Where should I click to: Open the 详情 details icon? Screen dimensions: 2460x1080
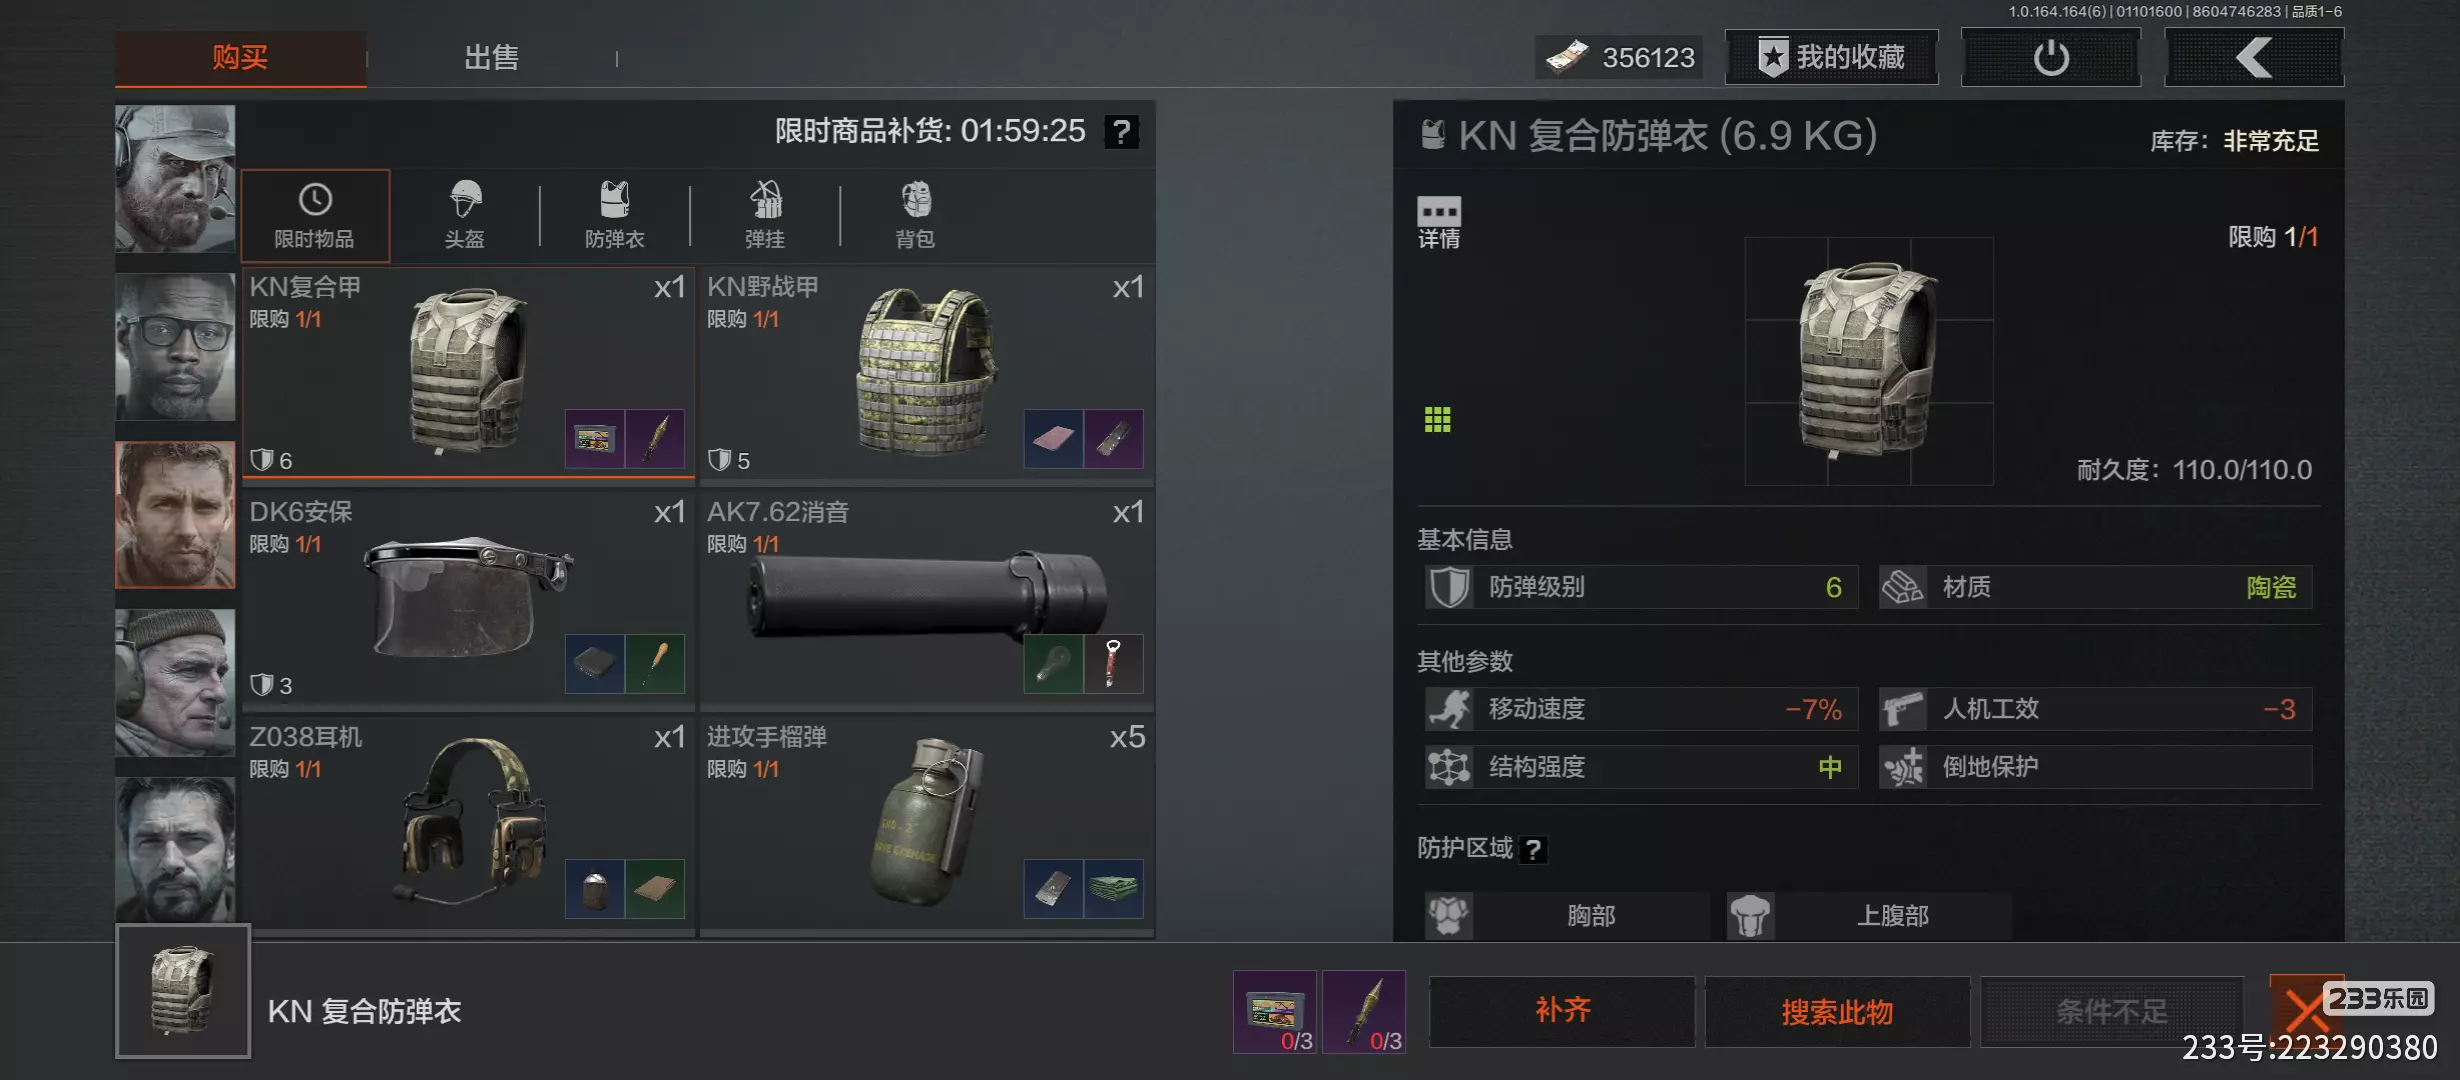tap(1439, 222)
